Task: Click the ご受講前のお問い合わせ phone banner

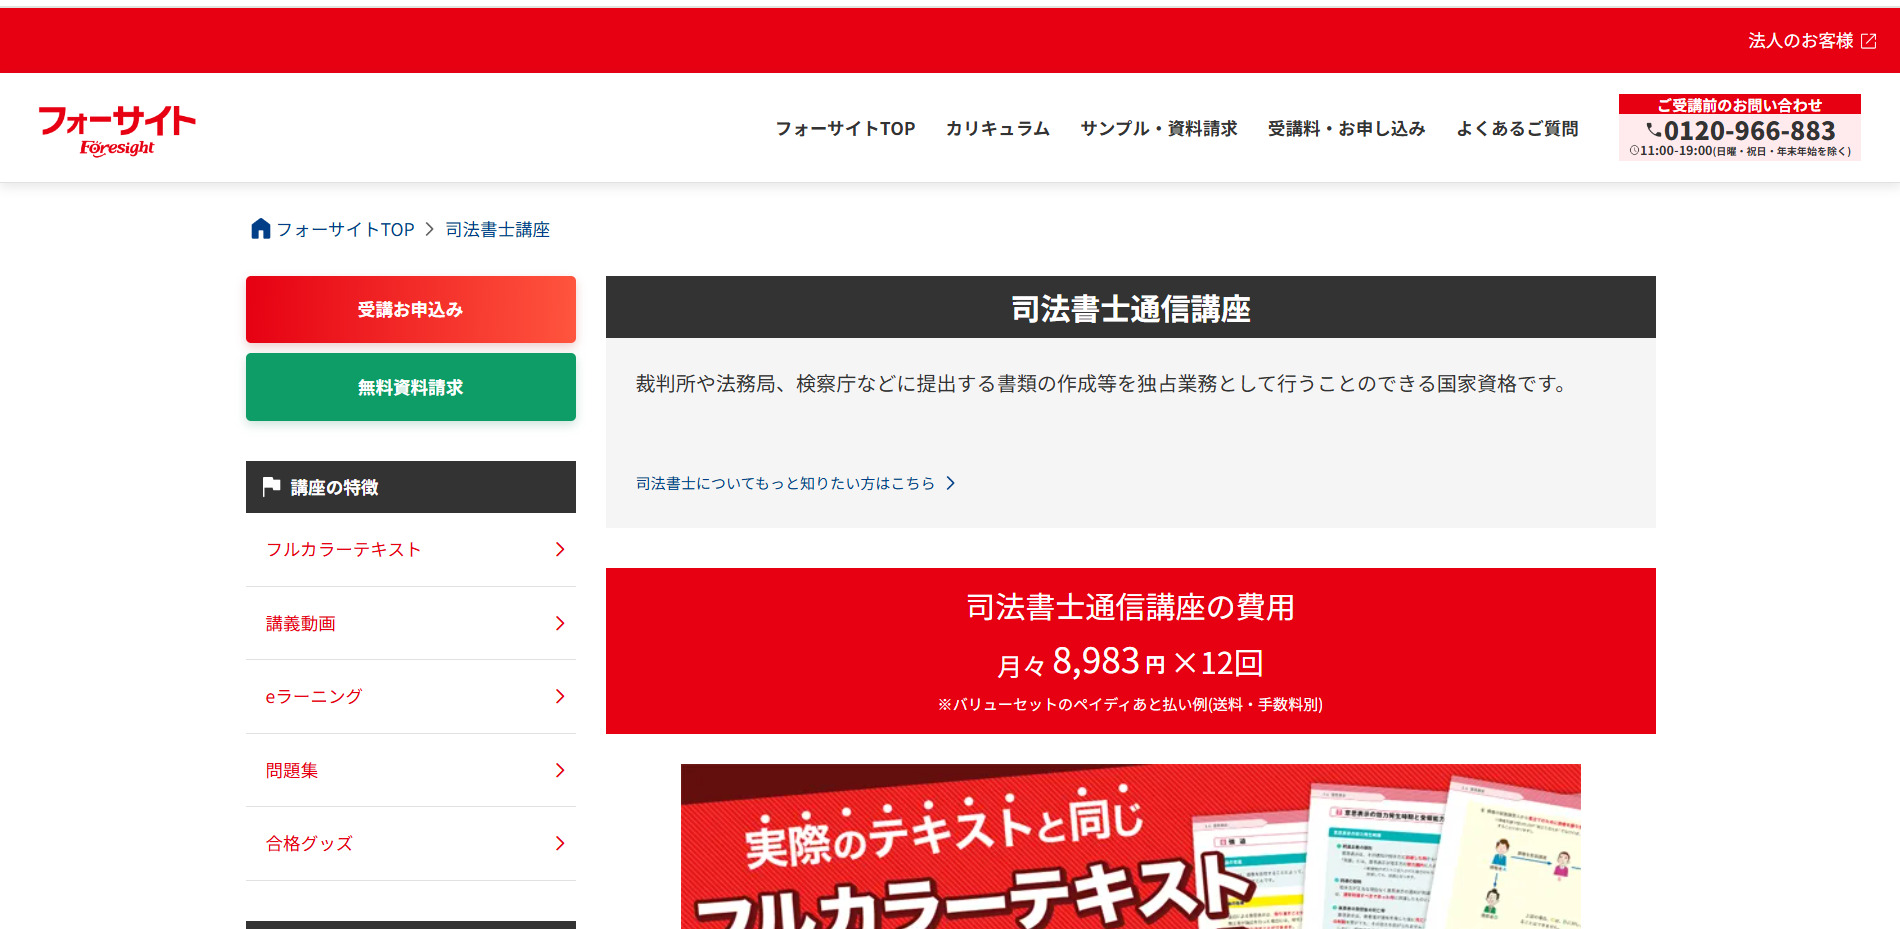Action: (1740, 127)
